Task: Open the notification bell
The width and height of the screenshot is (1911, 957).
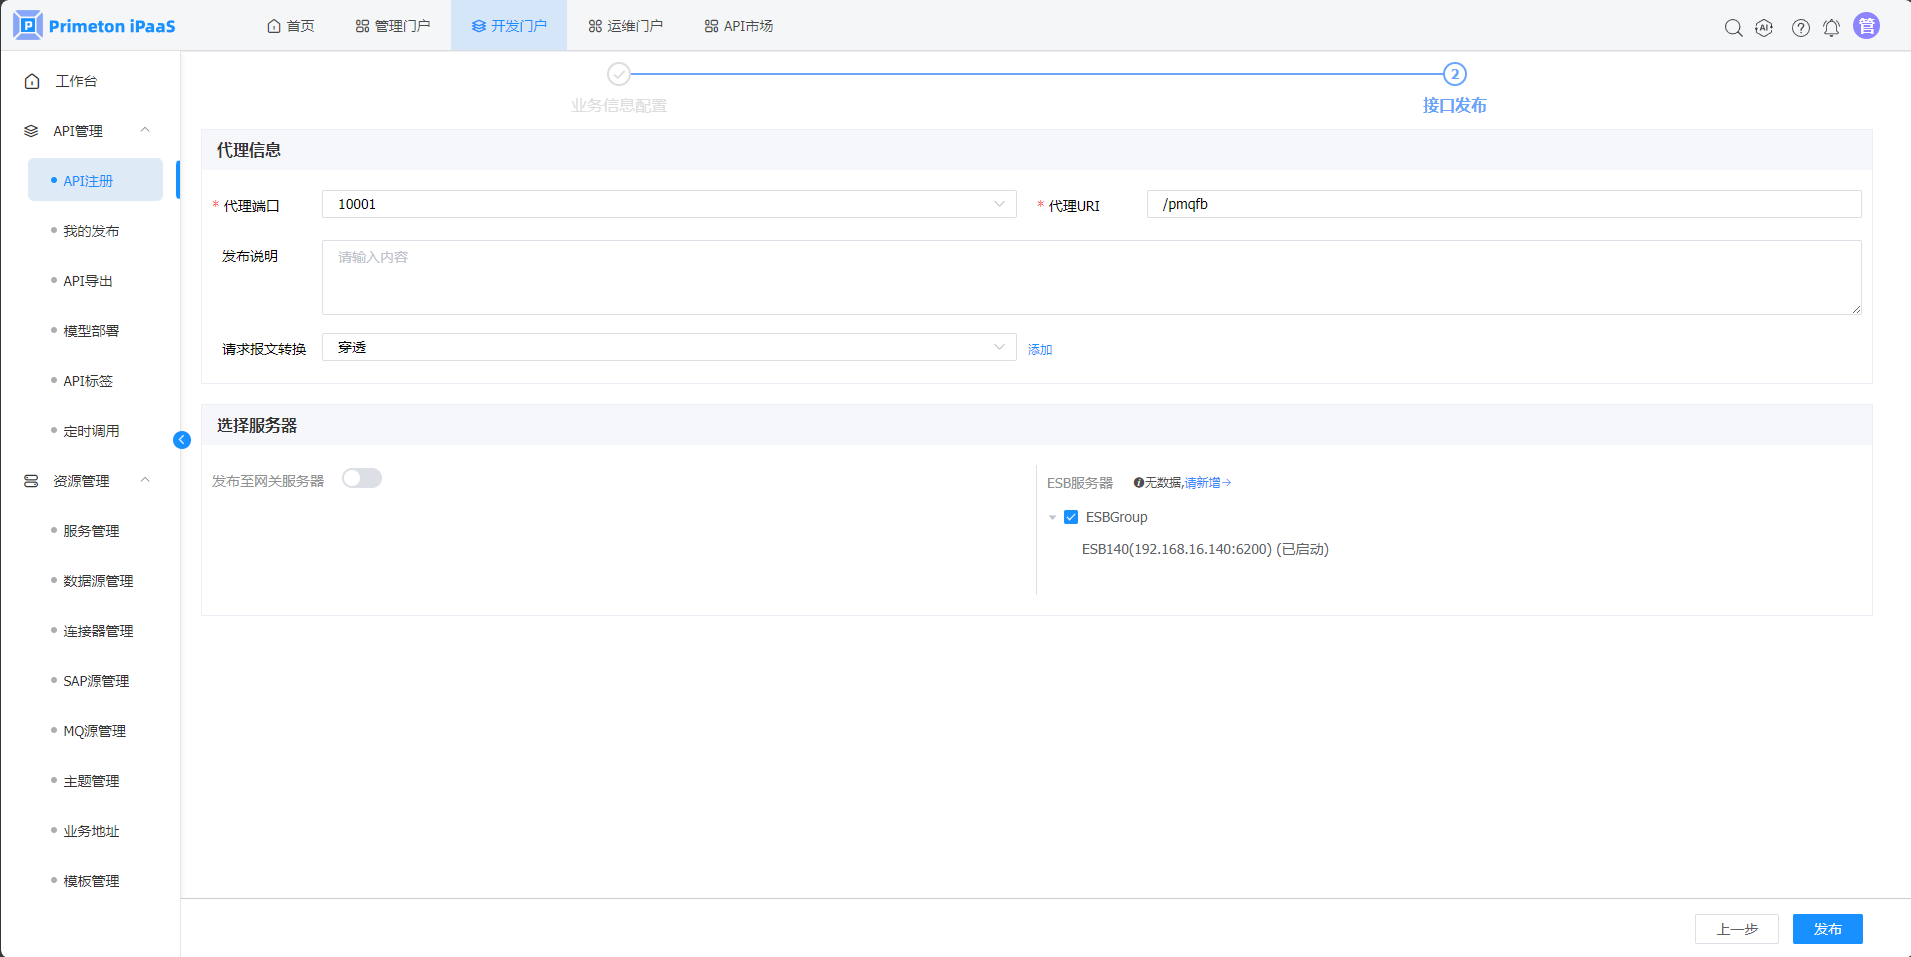Action: tap(1831, 28)
